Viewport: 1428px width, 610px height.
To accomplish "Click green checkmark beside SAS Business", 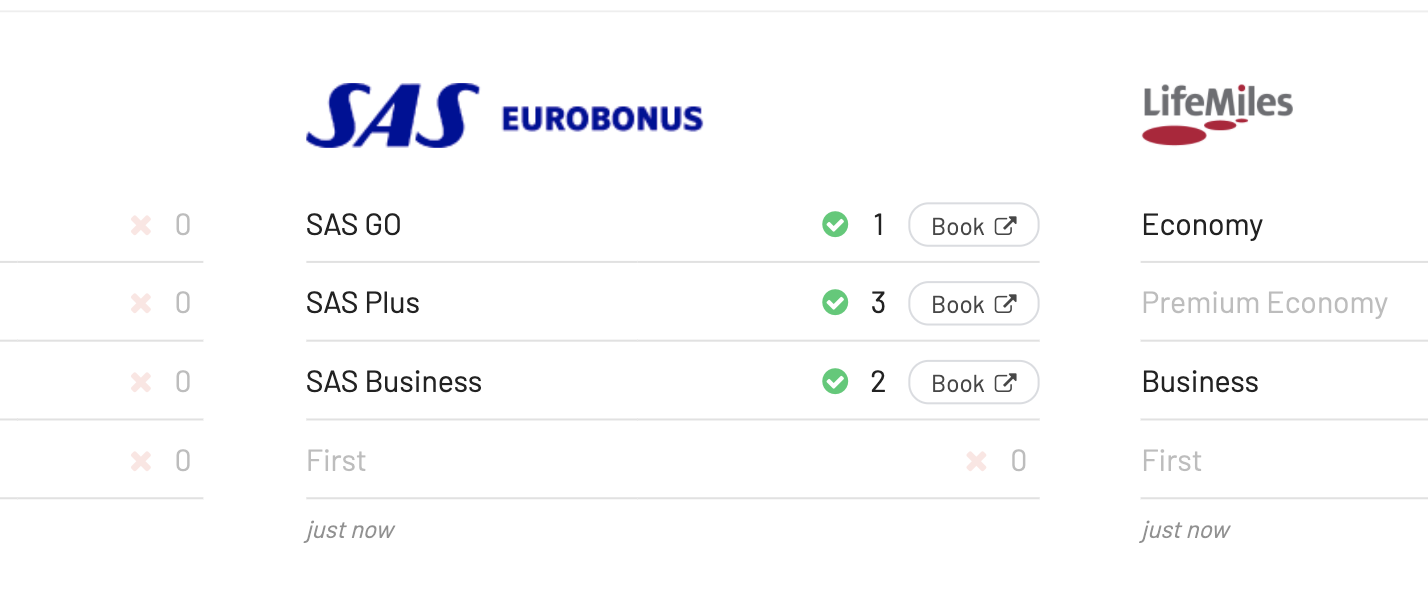I will coord(835,382).
